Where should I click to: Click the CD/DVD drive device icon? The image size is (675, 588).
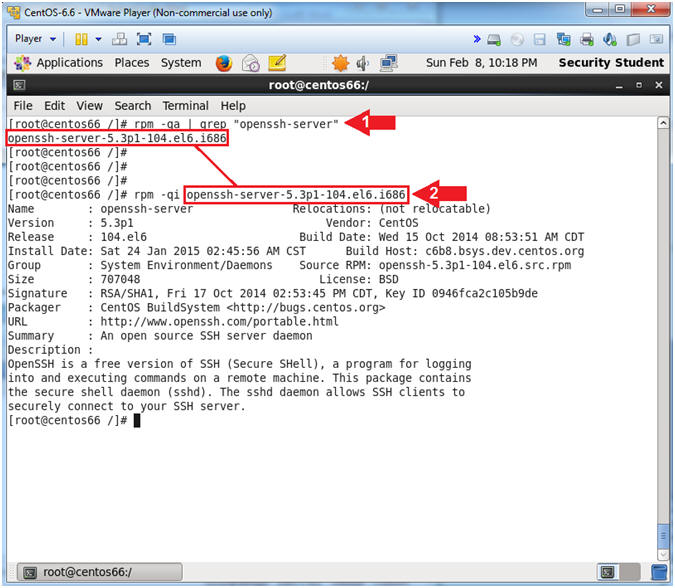click(x=517, y=40)
